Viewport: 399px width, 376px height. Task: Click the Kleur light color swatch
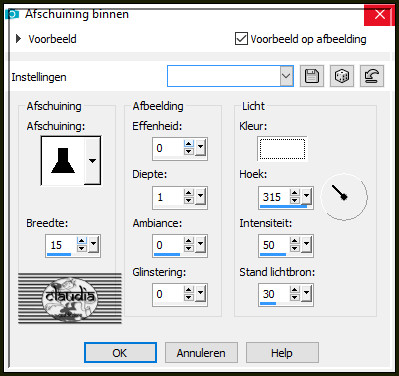tap(282, 149)
